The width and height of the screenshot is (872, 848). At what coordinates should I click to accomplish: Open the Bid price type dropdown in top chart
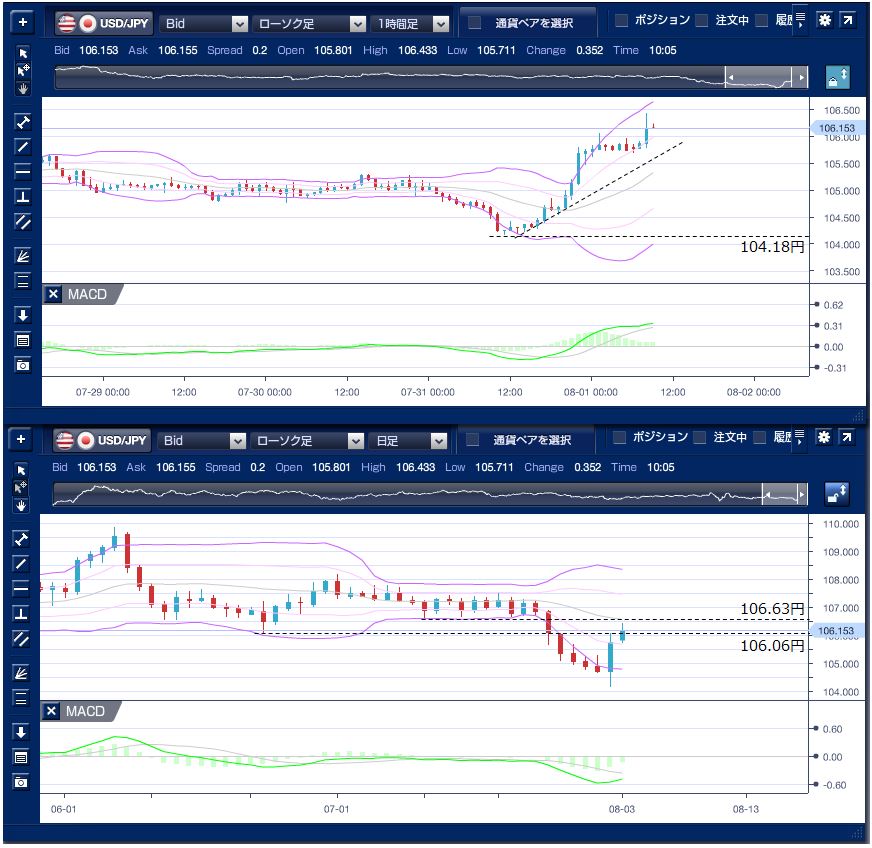(x=204, y=22)
